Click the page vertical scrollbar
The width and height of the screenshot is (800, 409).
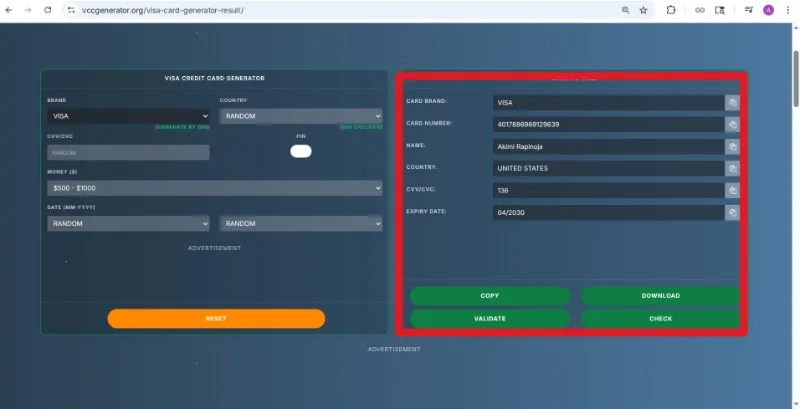pyautogui.click(x=795, y=79)
